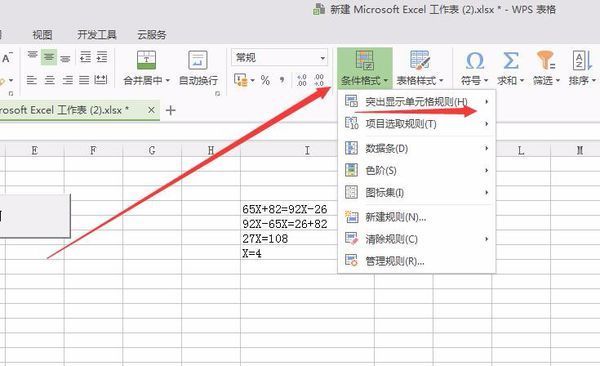Image resolution: width=600 pixels, height=366 pixels.
Task: Align text right icon
Action: click(x=67, y=80)
